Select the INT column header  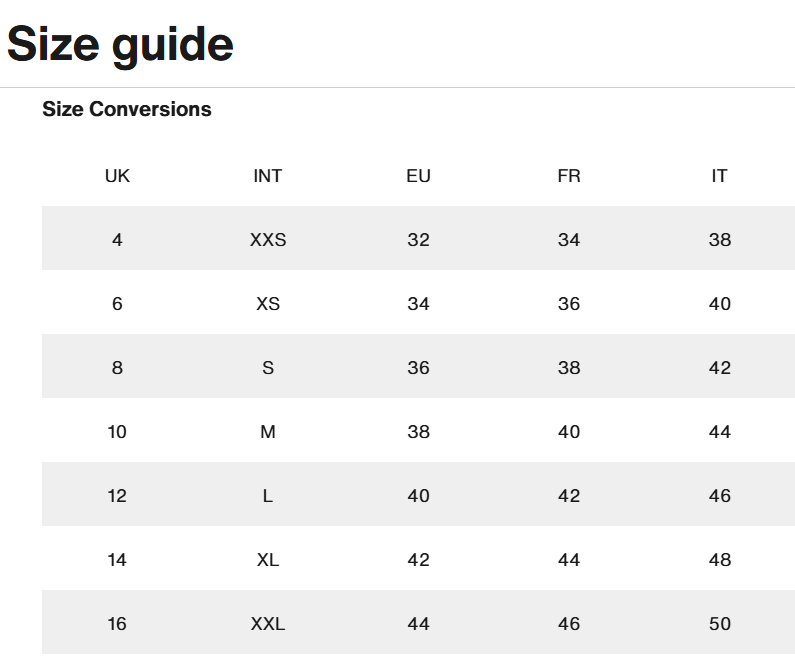point(268,176)
